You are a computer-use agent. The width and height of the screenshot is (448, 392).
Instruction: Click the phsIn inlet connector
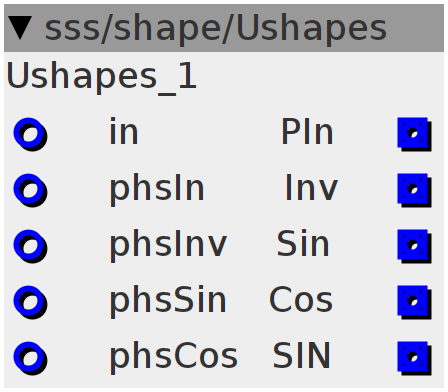(30, 190)
